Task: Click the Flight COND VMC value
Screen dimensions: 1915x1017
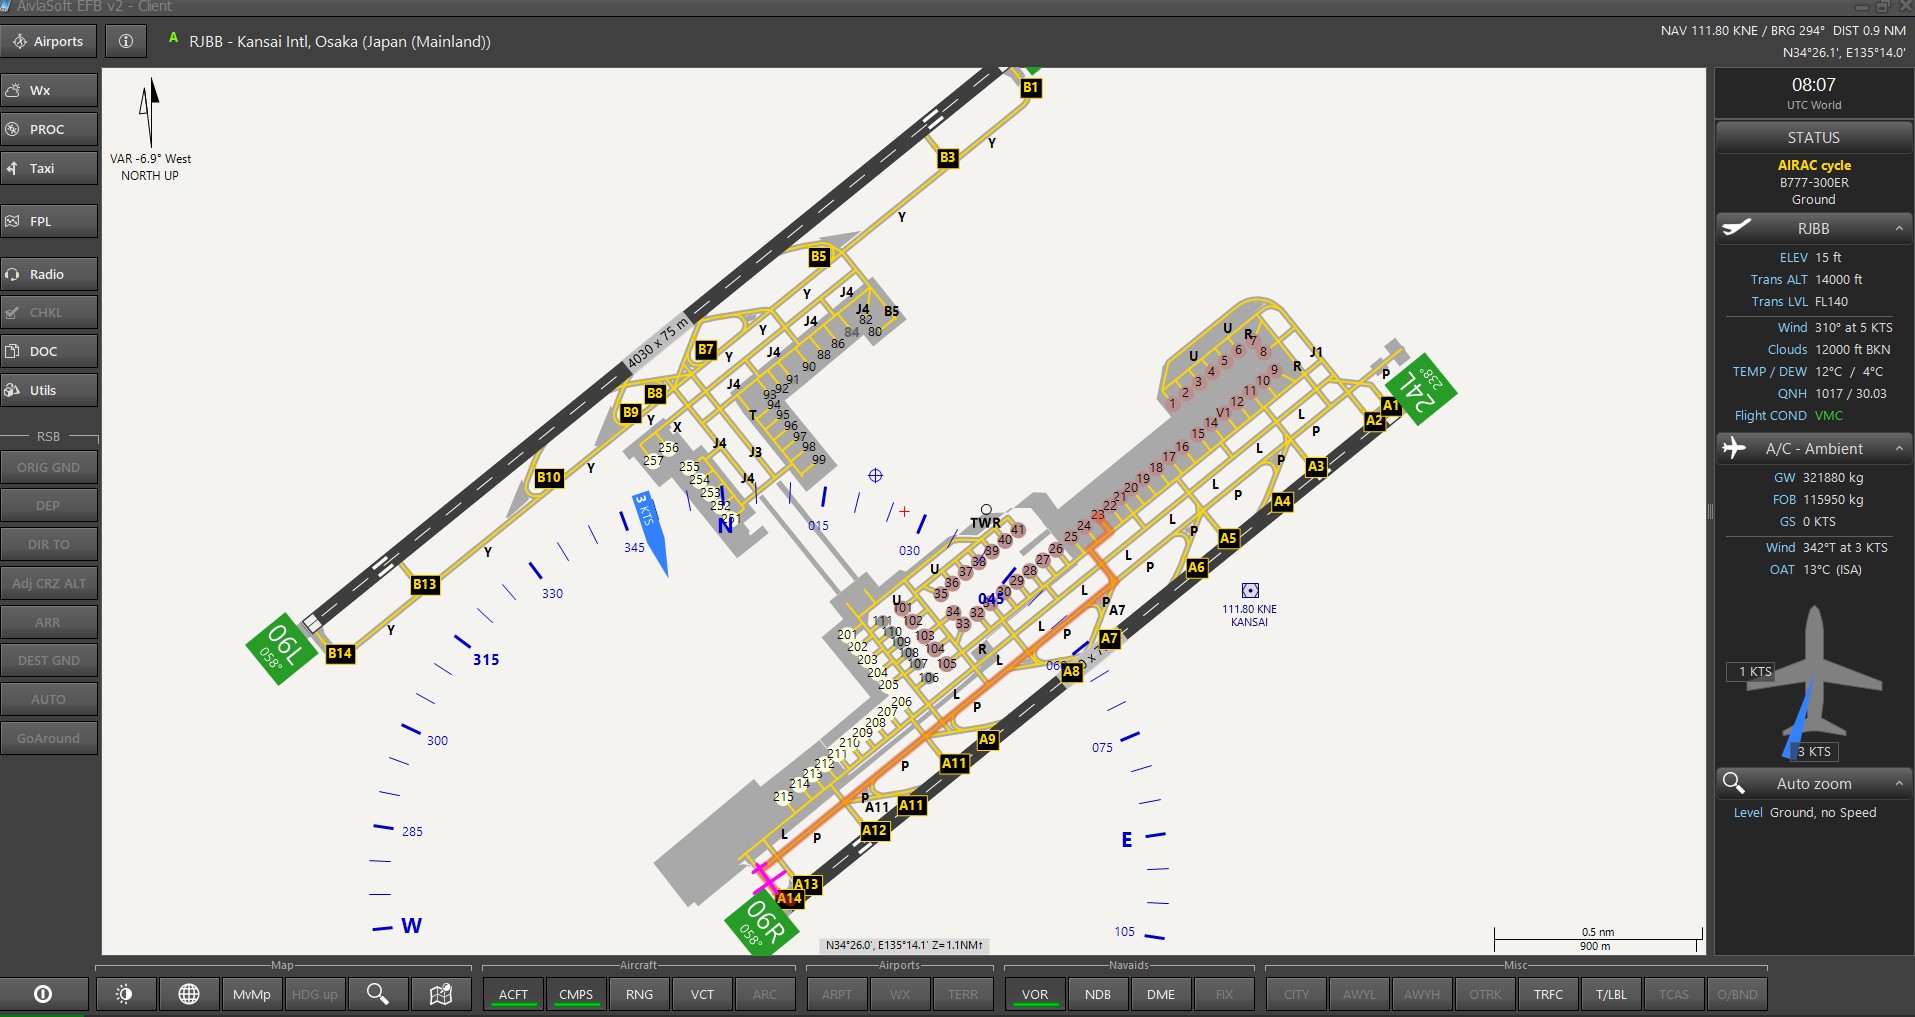Action: (1829, 416)
